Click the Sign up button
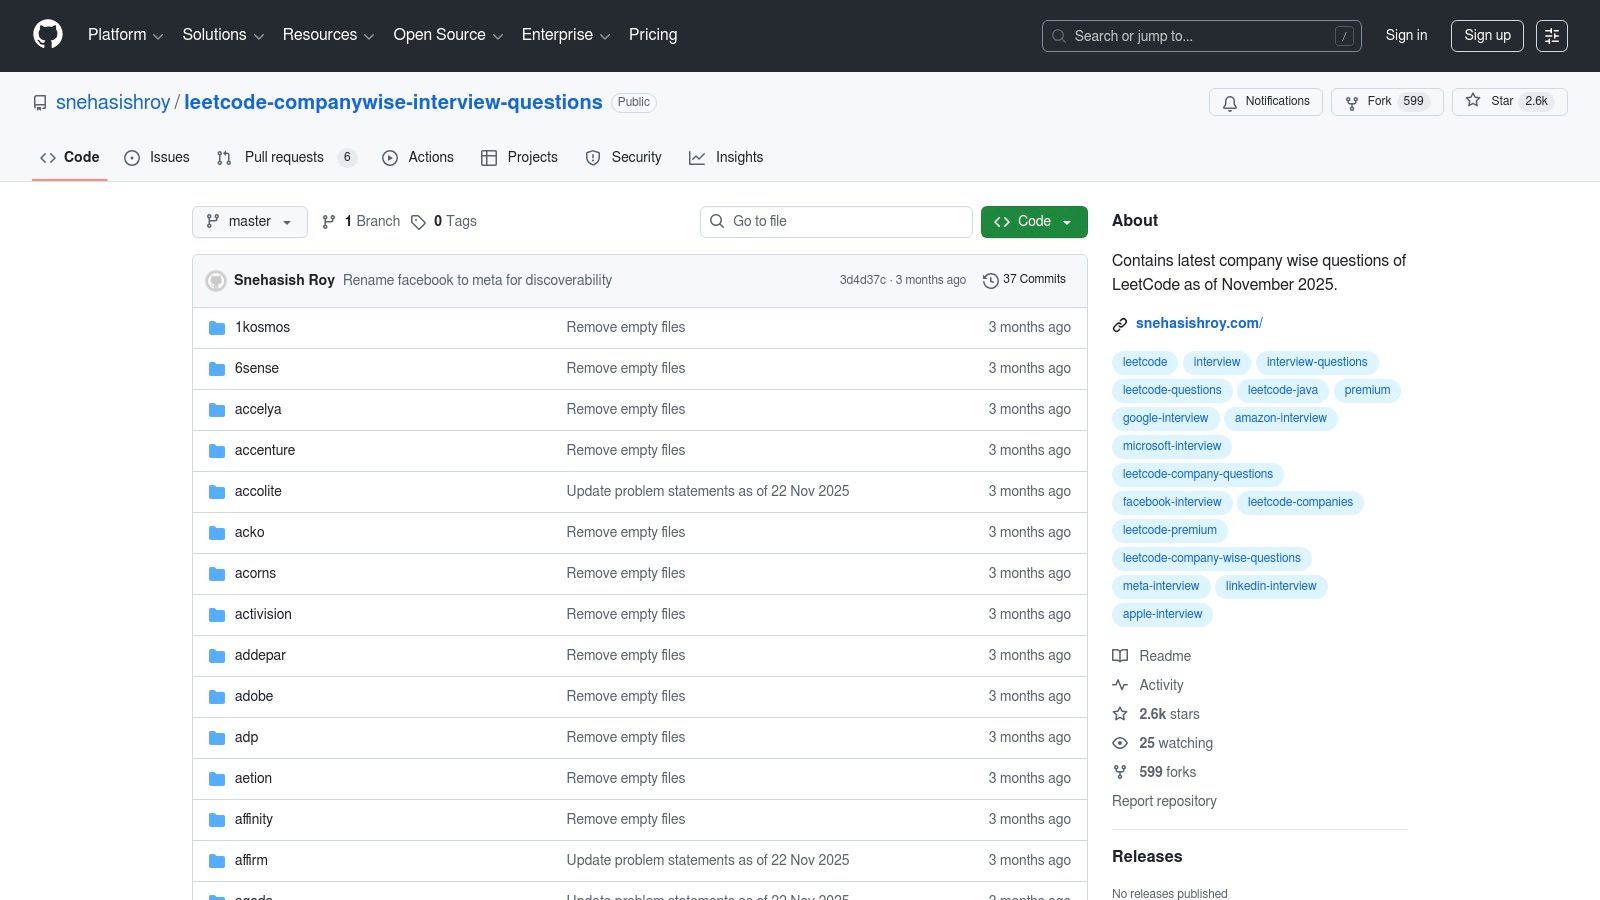The image size is (1600, 900). click(x=1487, y=35)
